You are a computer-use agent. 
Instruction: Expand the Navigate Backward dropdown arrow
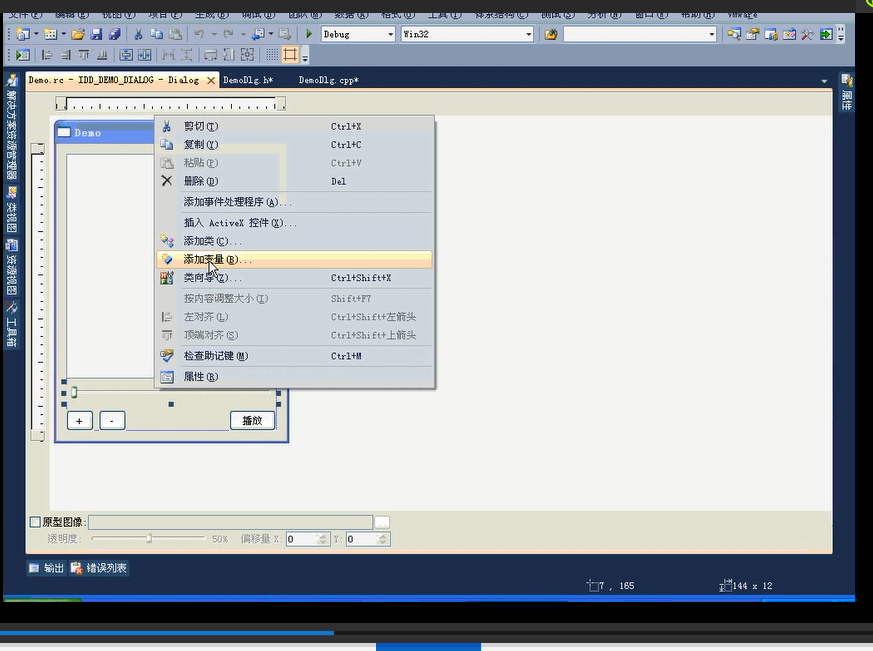pyautogui.click(x=271, y=35)
